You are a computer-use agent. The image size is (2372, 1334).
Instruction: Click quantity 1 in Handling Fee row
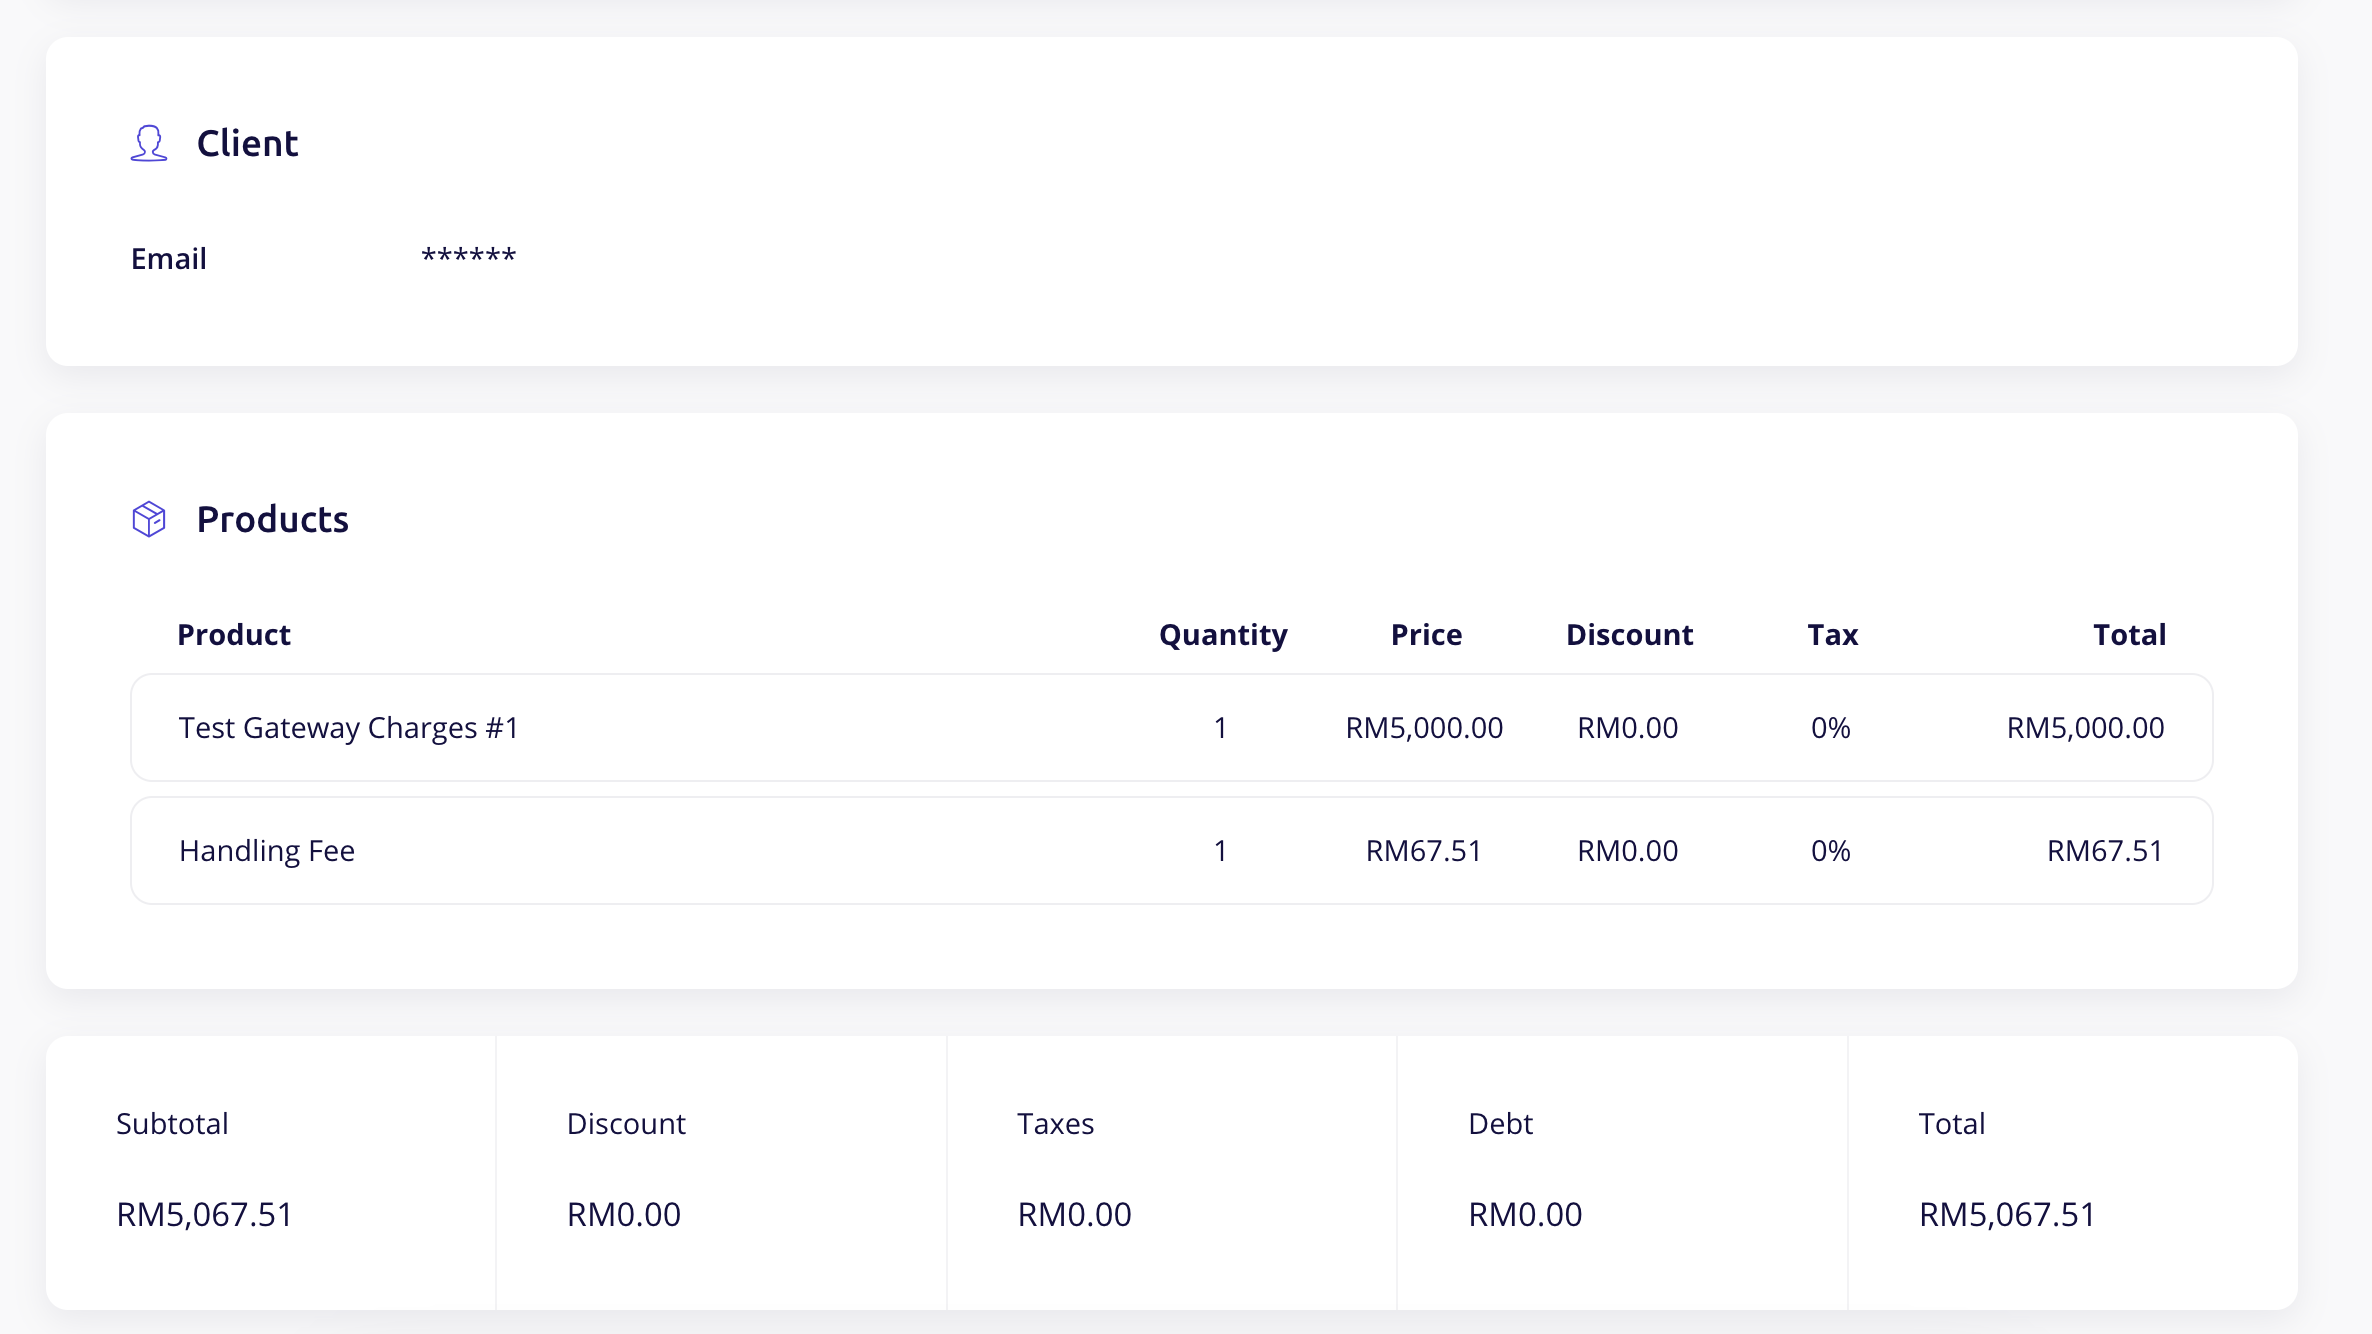tap(1220, 850)
